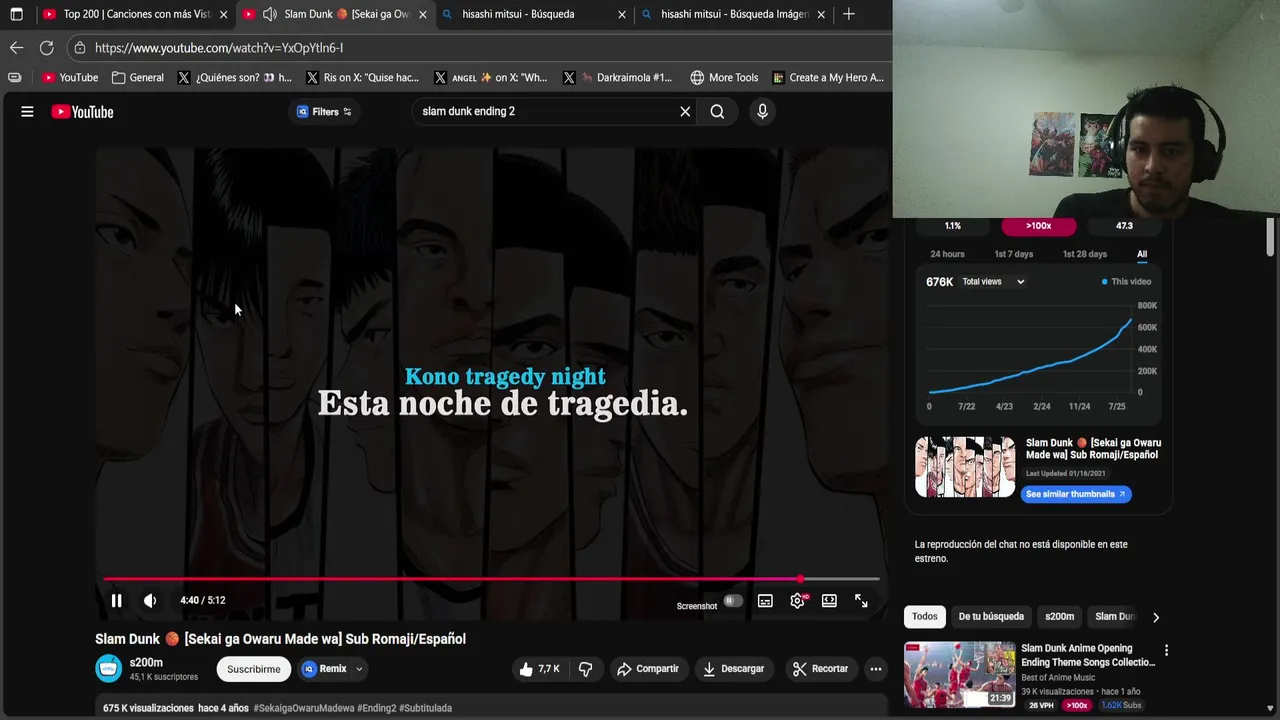The height and width of the screenshot is (720, 1280).
Task: Enter fullscreen mode
Action: [861, 601]
